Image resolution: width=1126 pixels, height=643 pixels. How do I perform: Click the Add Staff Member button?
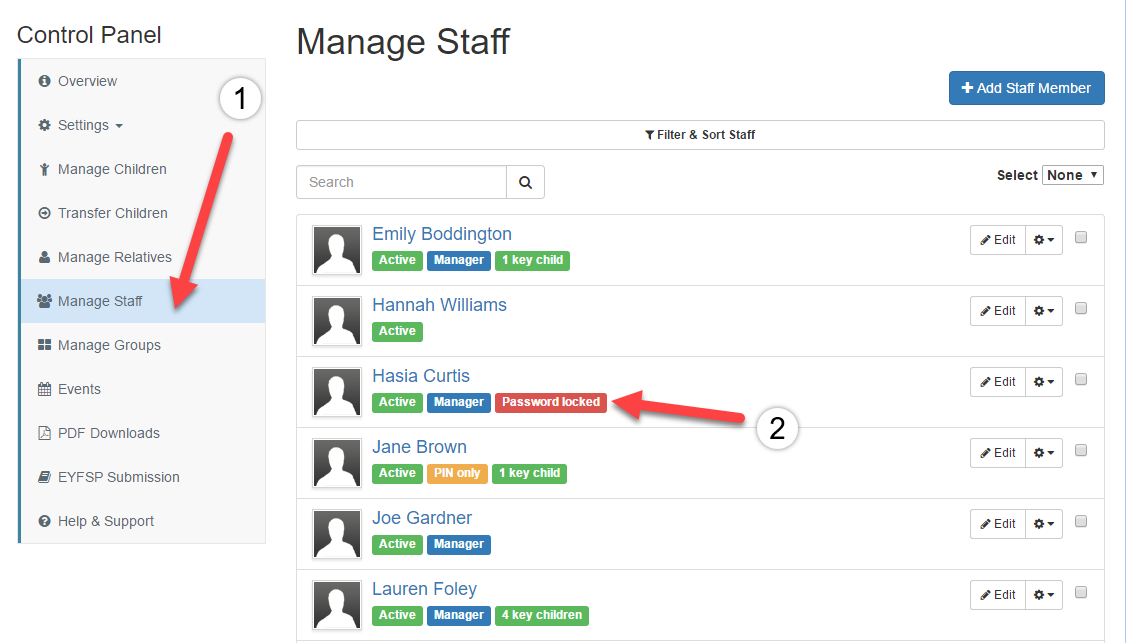click(x=1026, y=88)
